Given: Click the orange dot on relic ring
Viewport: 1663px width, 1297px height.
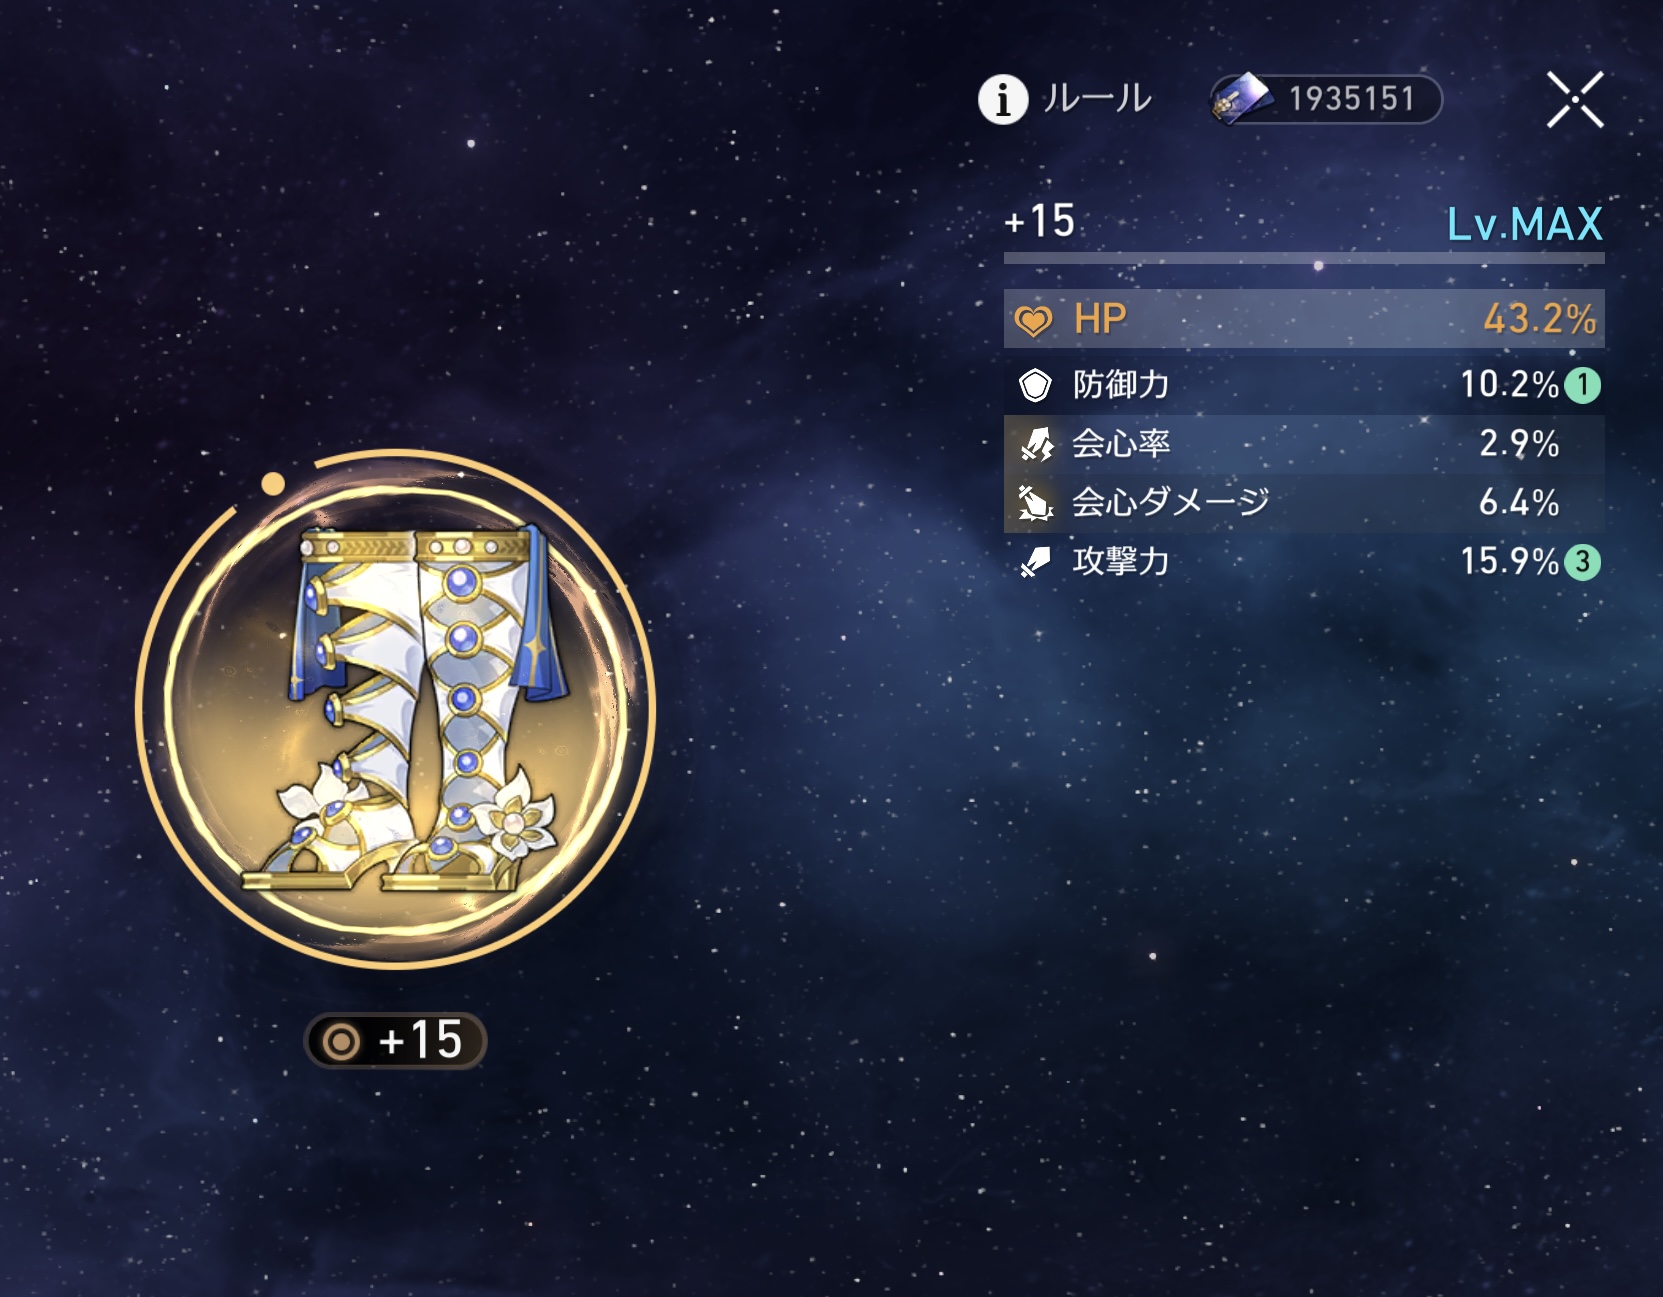Looking at the screenshot, I should coord(273,484).
